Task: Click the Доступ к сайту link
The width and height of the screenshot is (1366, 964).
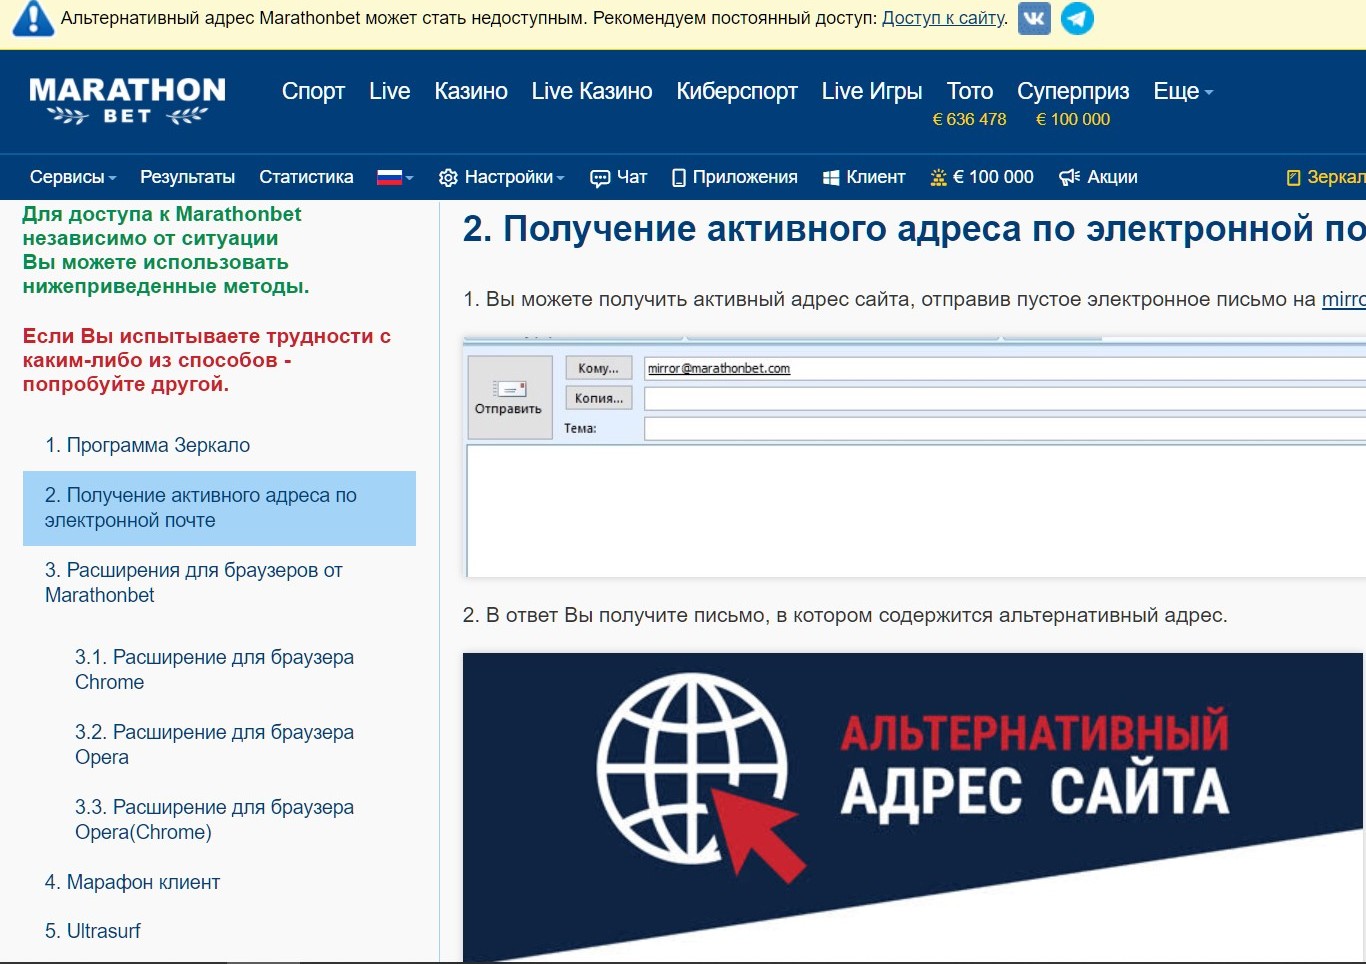Action: [943, 18]
